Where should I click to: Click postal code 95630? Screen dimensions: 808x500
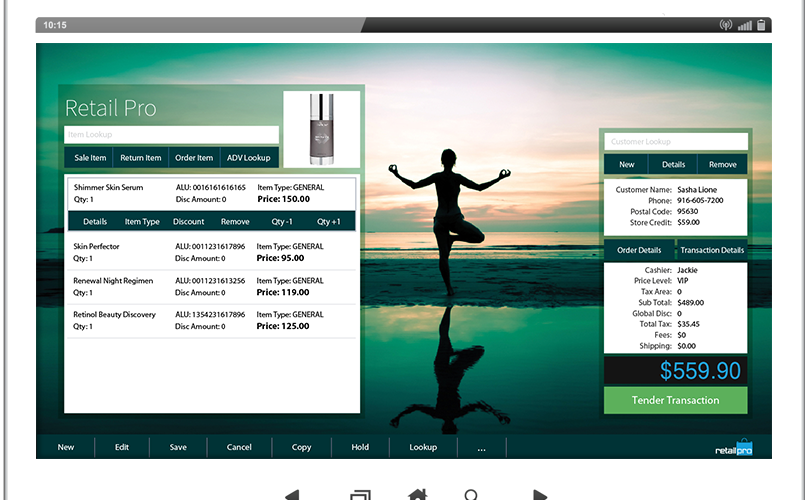(x=687, y=211)
